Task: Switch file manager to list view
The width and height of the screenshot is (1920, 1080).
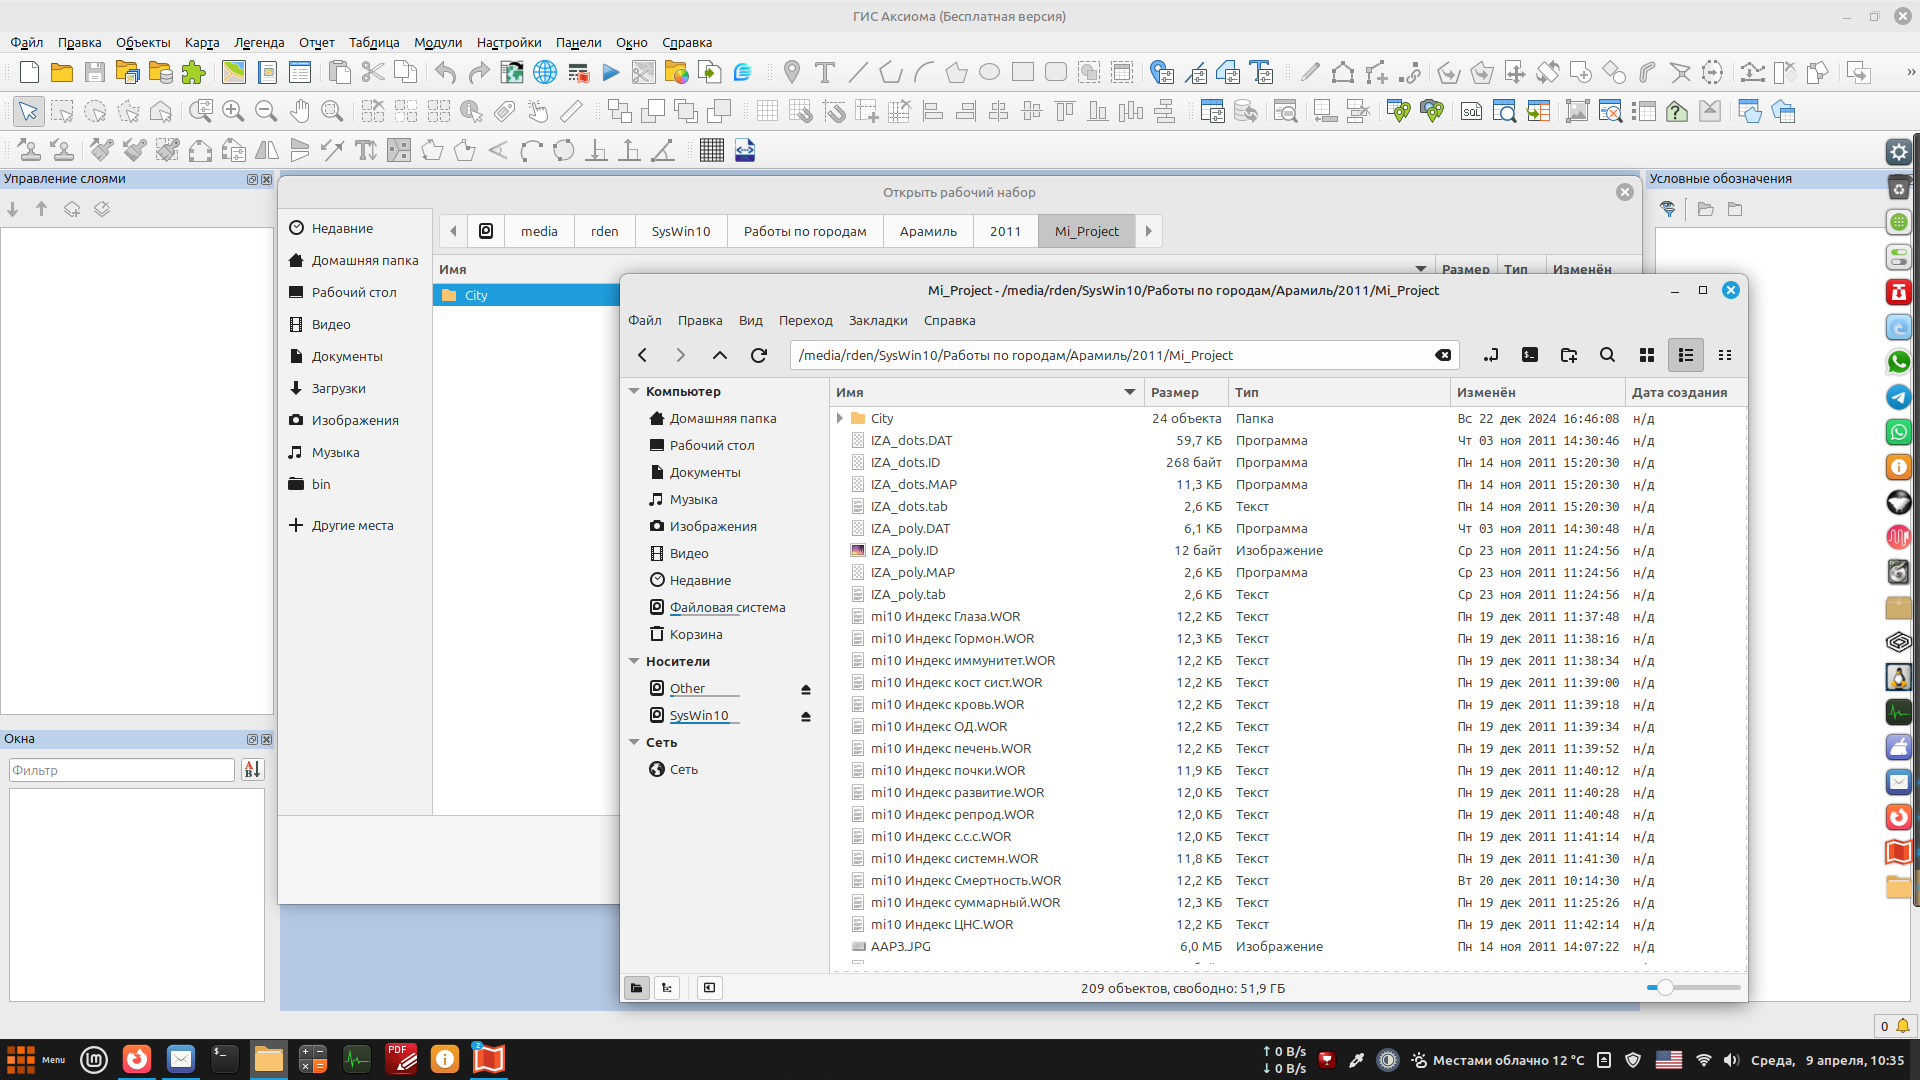Action: tap(1686, 355)
